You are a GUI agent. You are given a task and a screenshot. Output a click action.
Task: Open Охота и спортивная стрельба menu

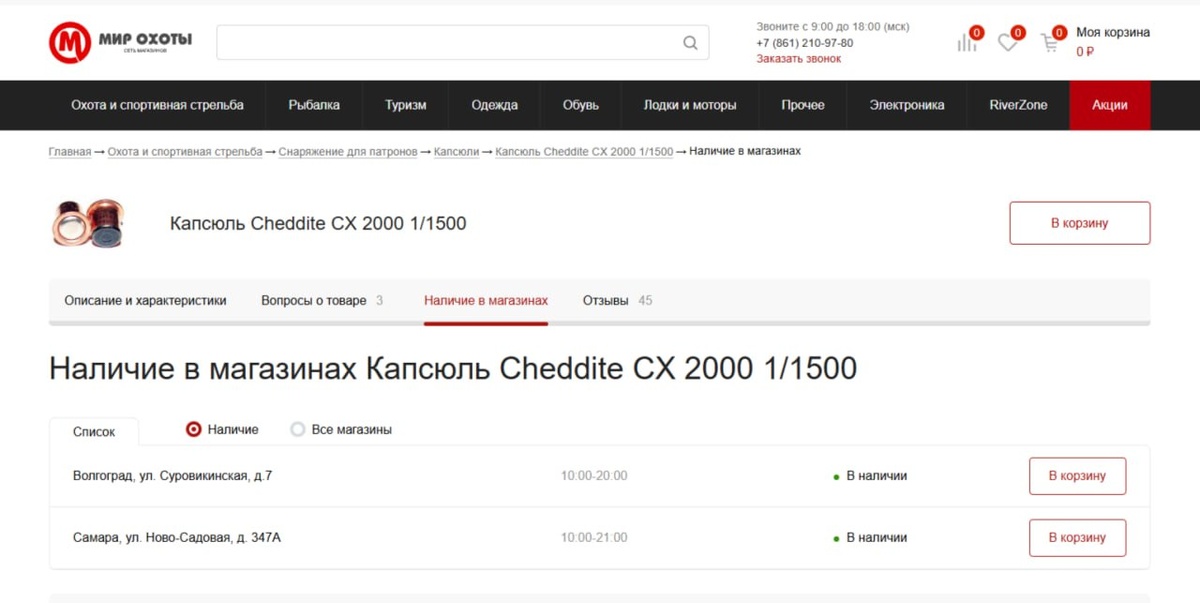[x=157, y=105]
